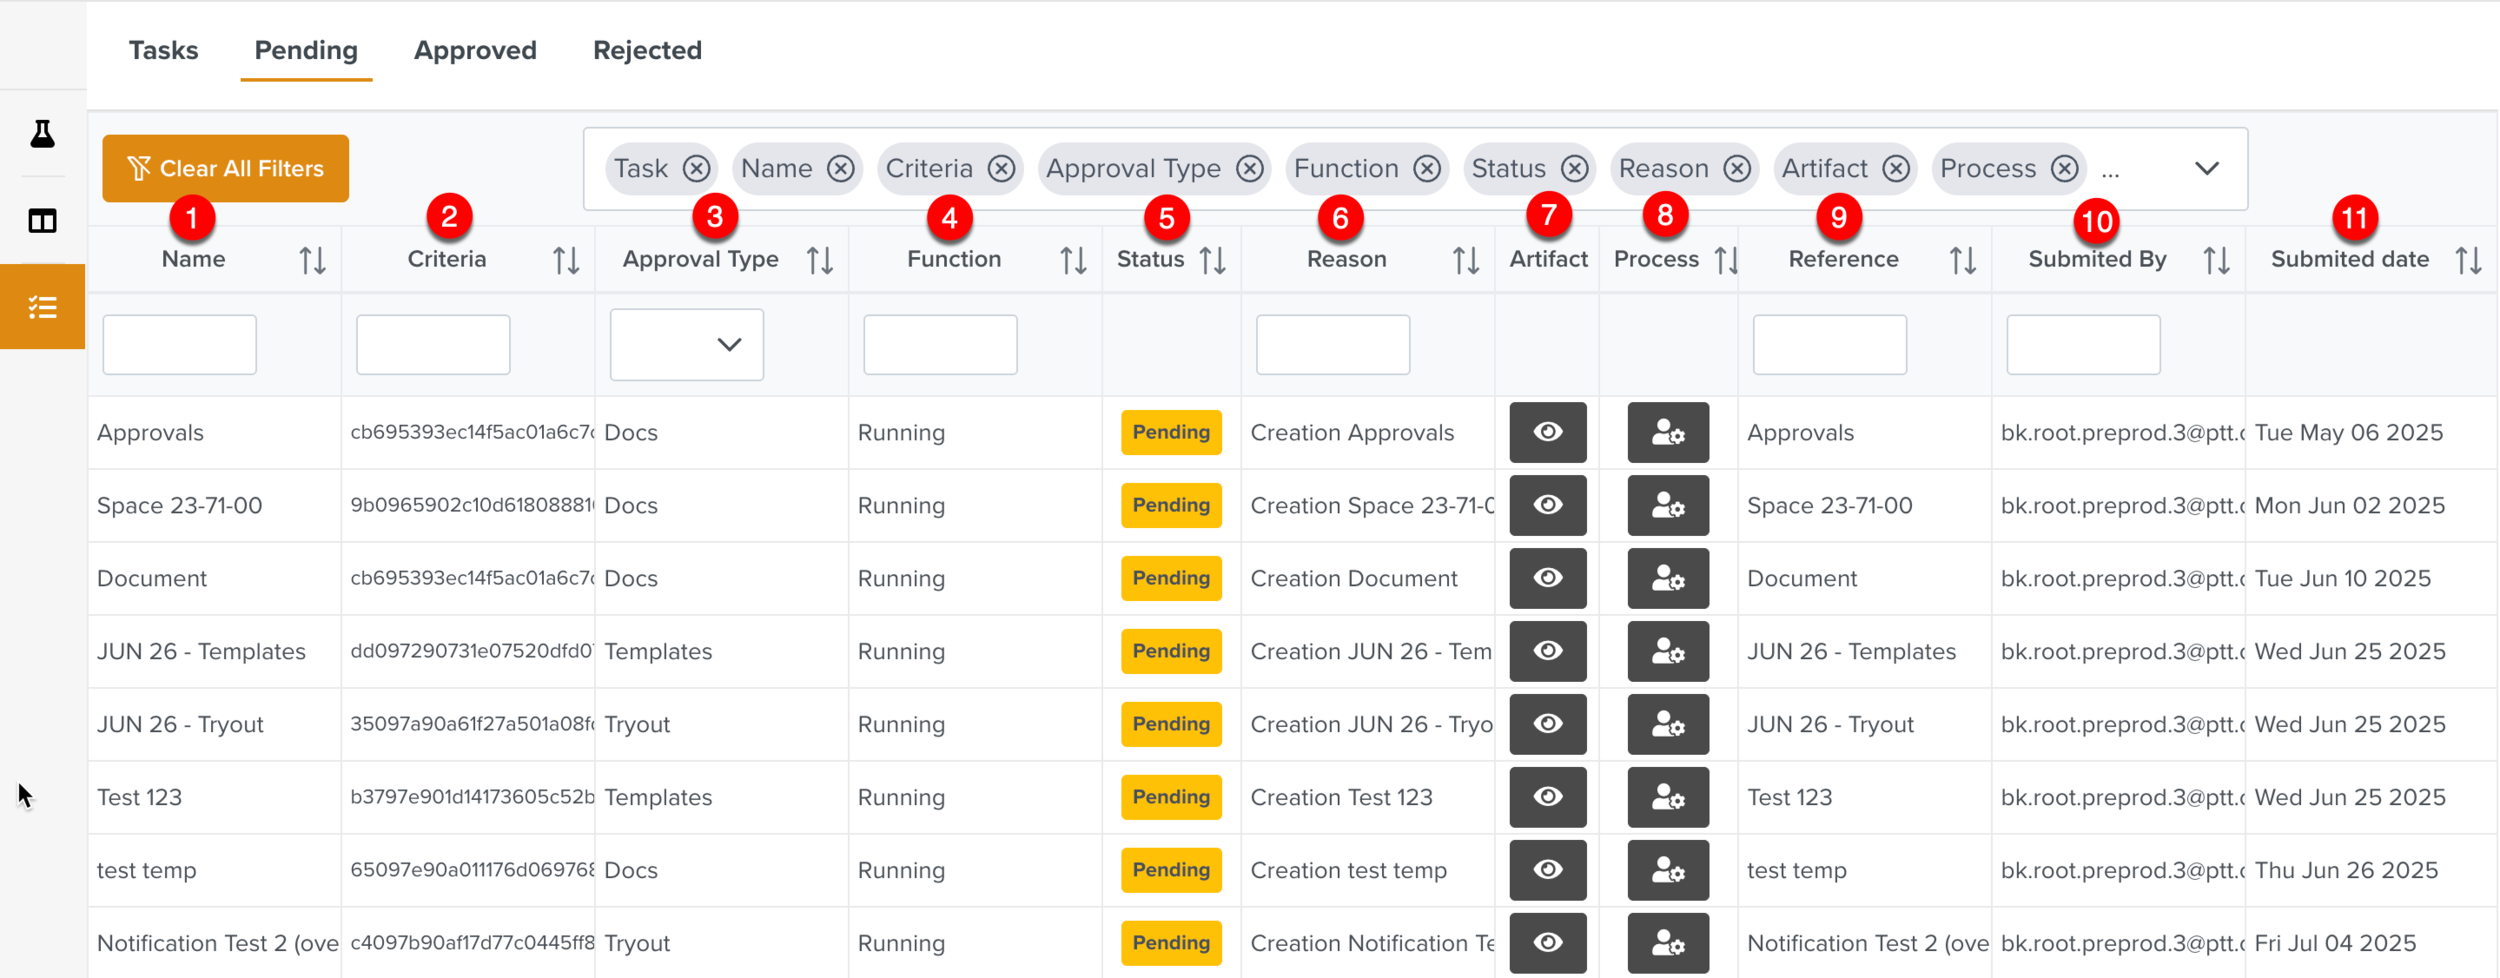
Task: Switch to the Rejected tab
Action: click(647, 51)
